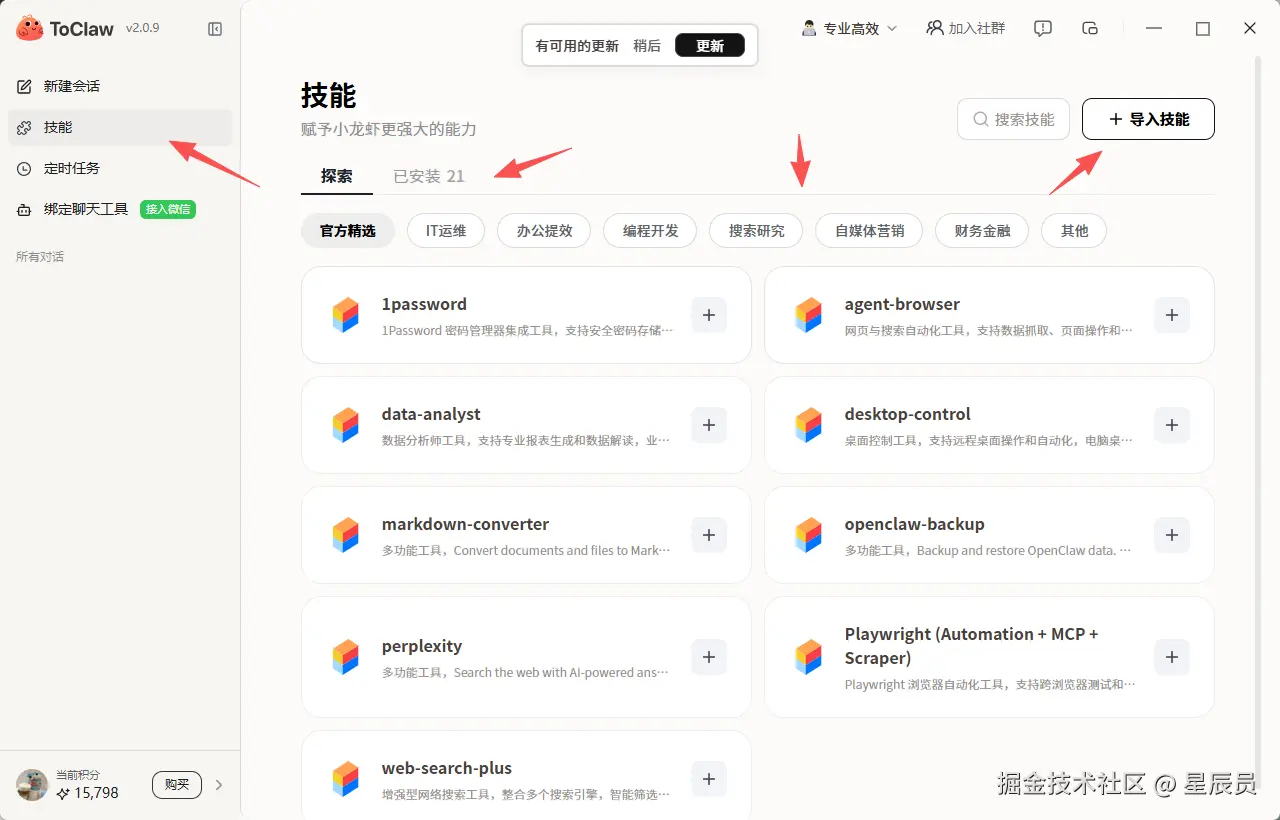Click the user avatar at bottom left

[x=32, y=785]
